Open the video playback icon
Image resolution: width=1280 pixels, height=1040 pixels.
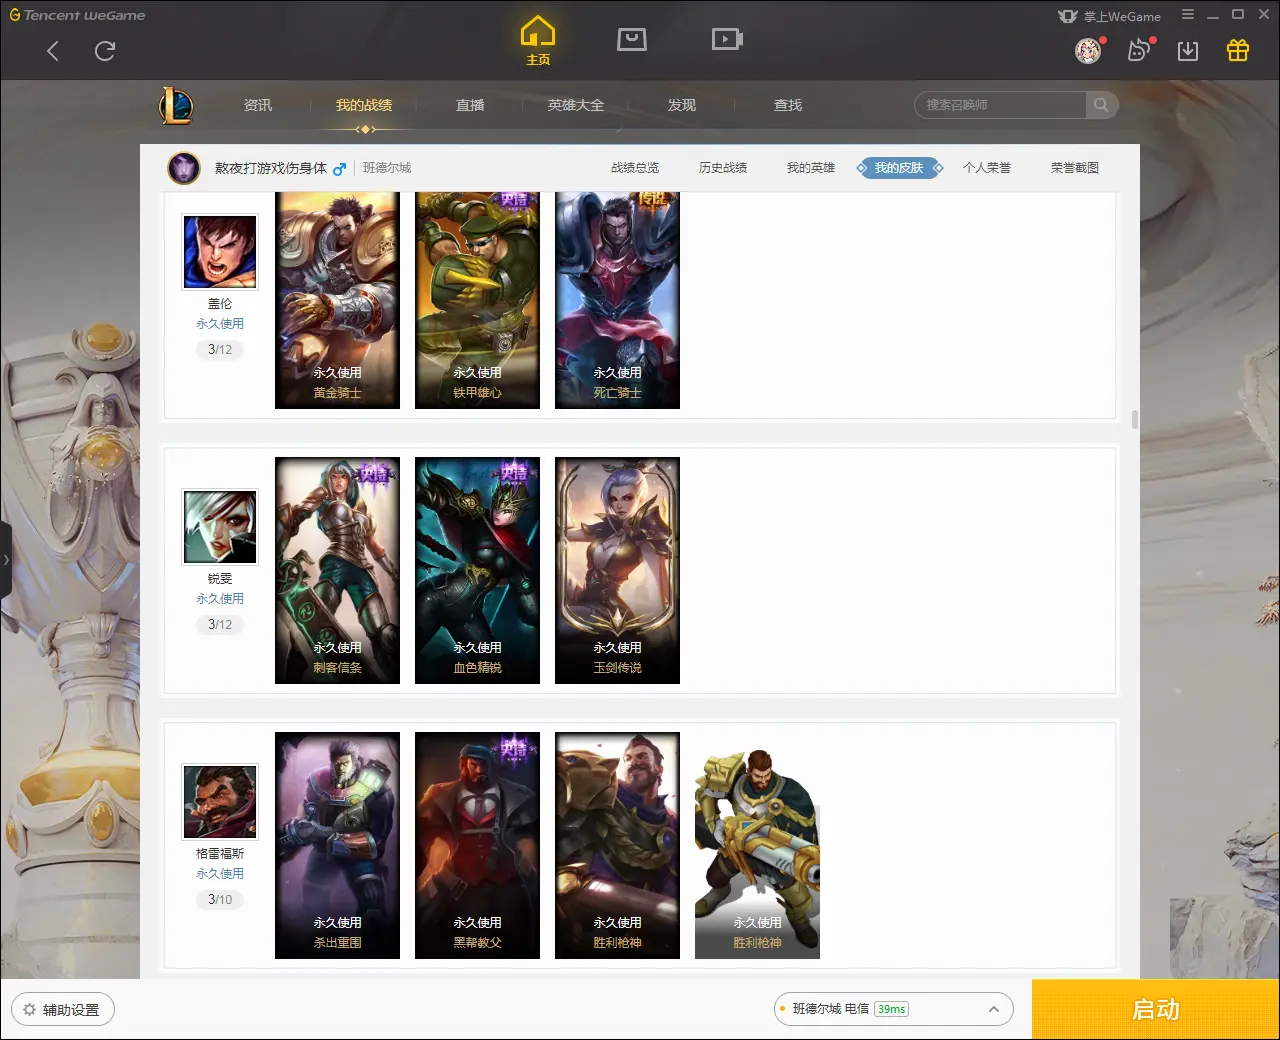coord(727,39)
